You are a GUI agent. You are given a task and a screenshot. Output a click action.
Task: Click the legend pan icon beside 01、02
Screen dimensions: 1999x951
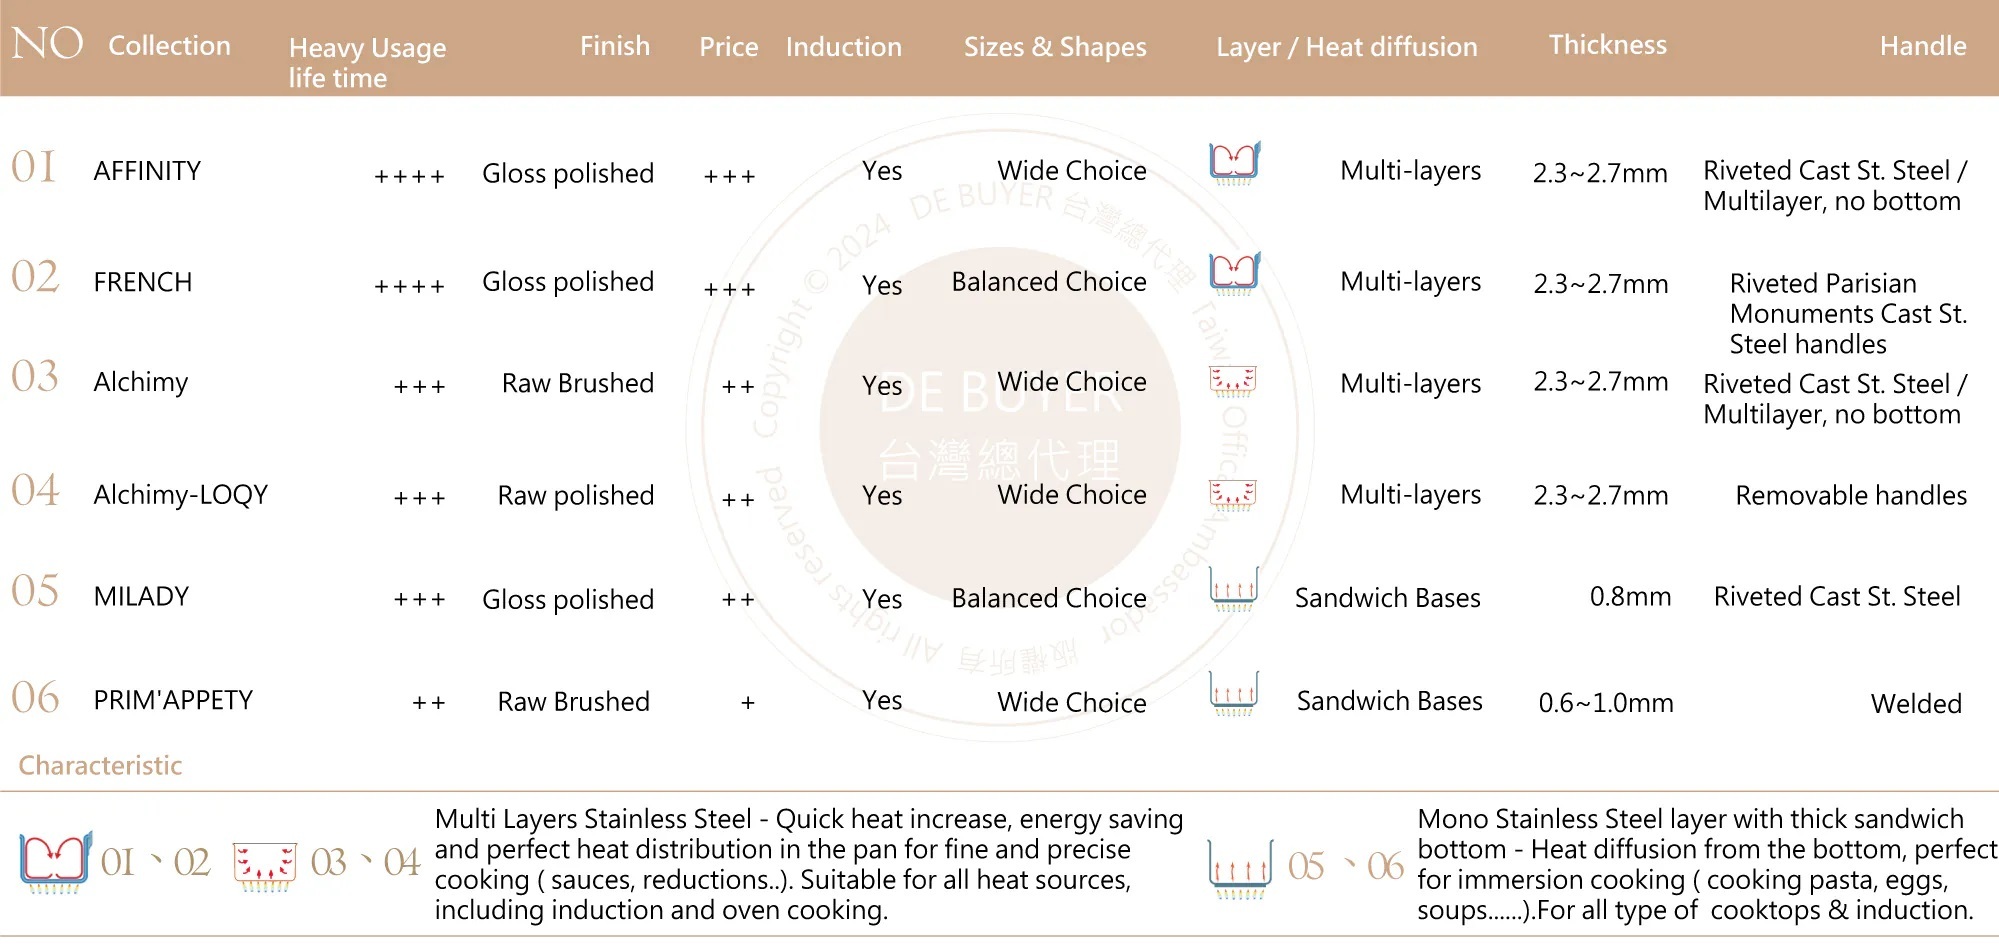(x=56, y=862)
